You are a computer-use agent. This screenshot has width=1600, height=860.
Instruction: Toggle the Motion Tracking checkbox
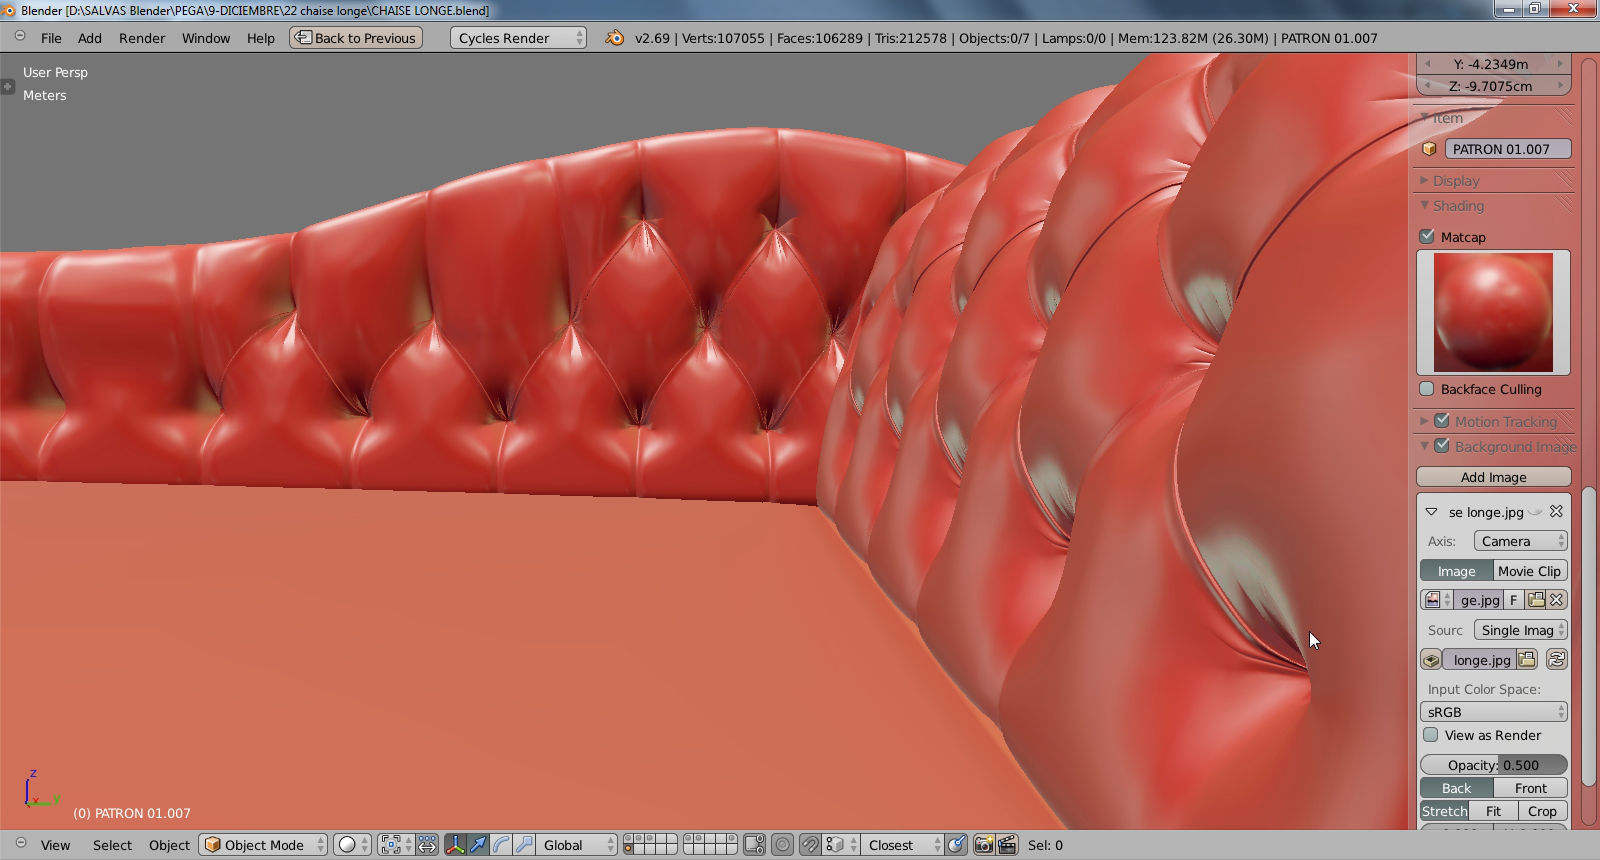point(1442,421)
